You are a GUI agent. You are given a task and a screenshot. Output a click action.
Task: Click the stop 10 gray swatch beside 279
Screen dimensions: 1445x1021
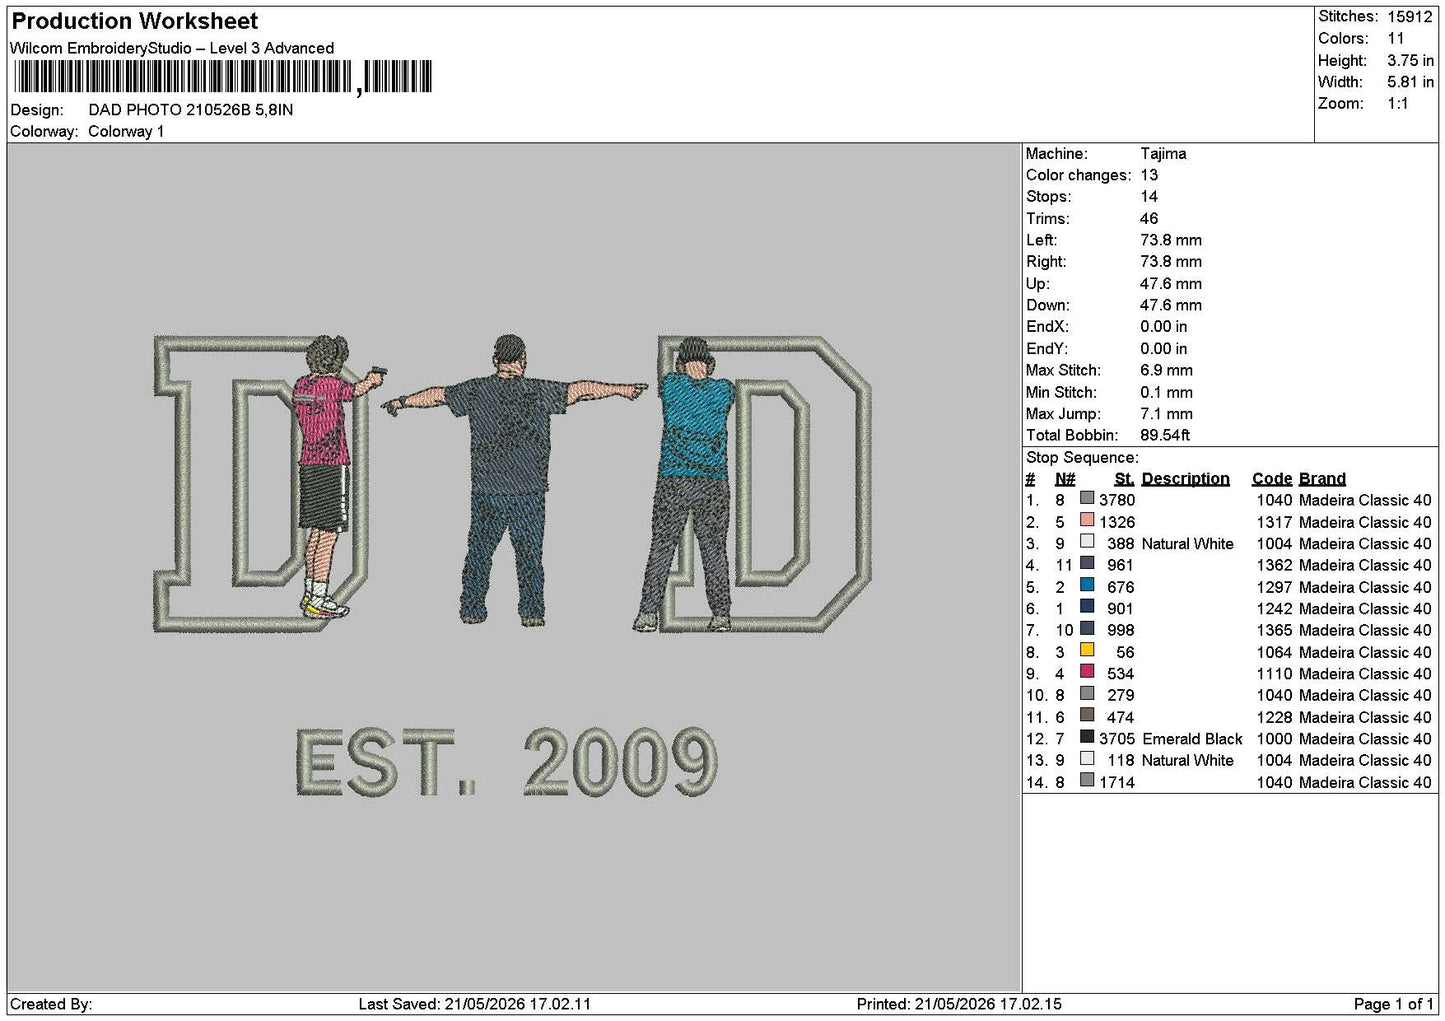[1087, 694]
